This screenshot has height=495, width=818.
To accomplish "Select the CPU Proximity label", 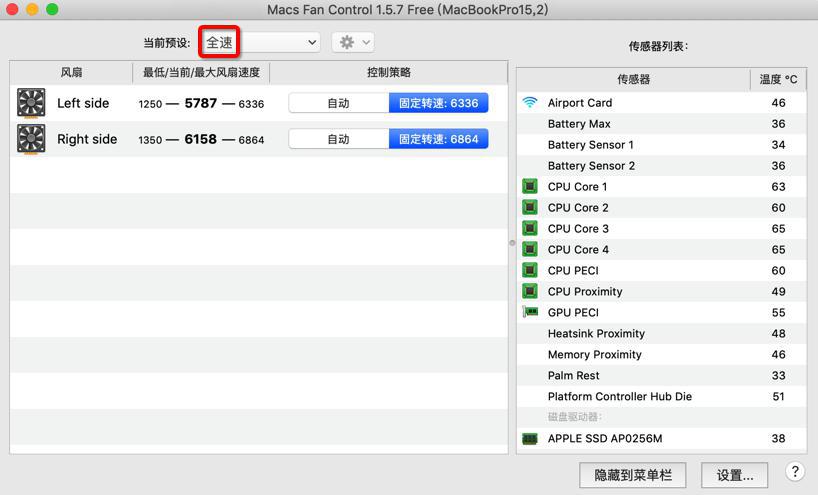I will pos(585,292).
